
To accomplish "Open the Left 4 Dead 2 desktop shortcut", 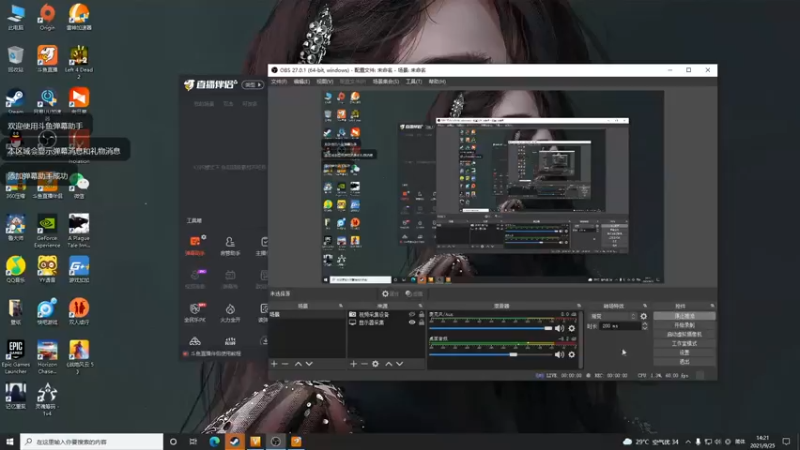I will coord(79,62).
